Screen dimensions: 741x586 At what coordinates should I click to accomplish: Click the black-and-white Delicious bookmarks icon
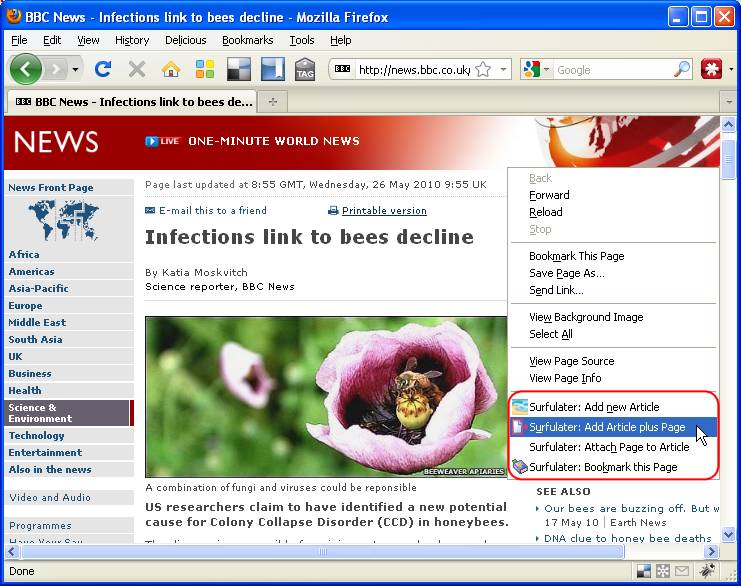click(x=239, y=69)
